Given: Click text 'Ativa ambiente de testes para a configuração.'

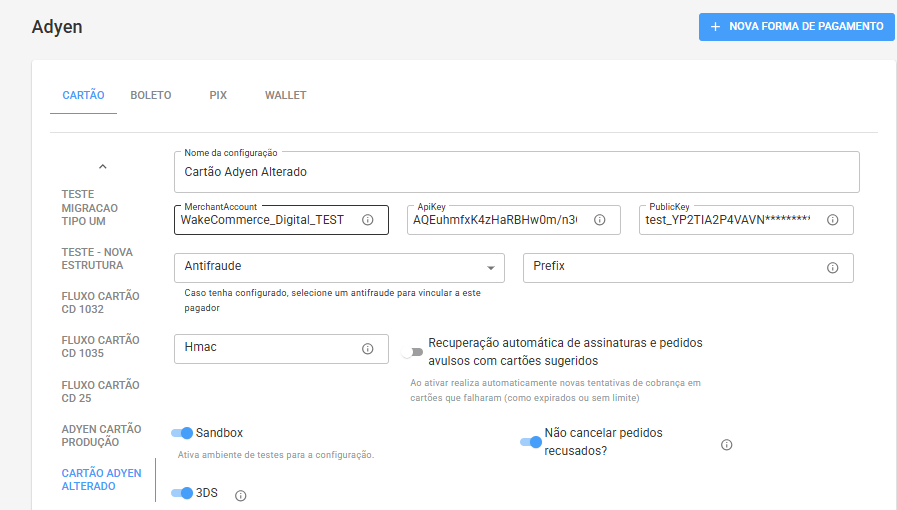Looking at the screenshot, I should (276, 455).
